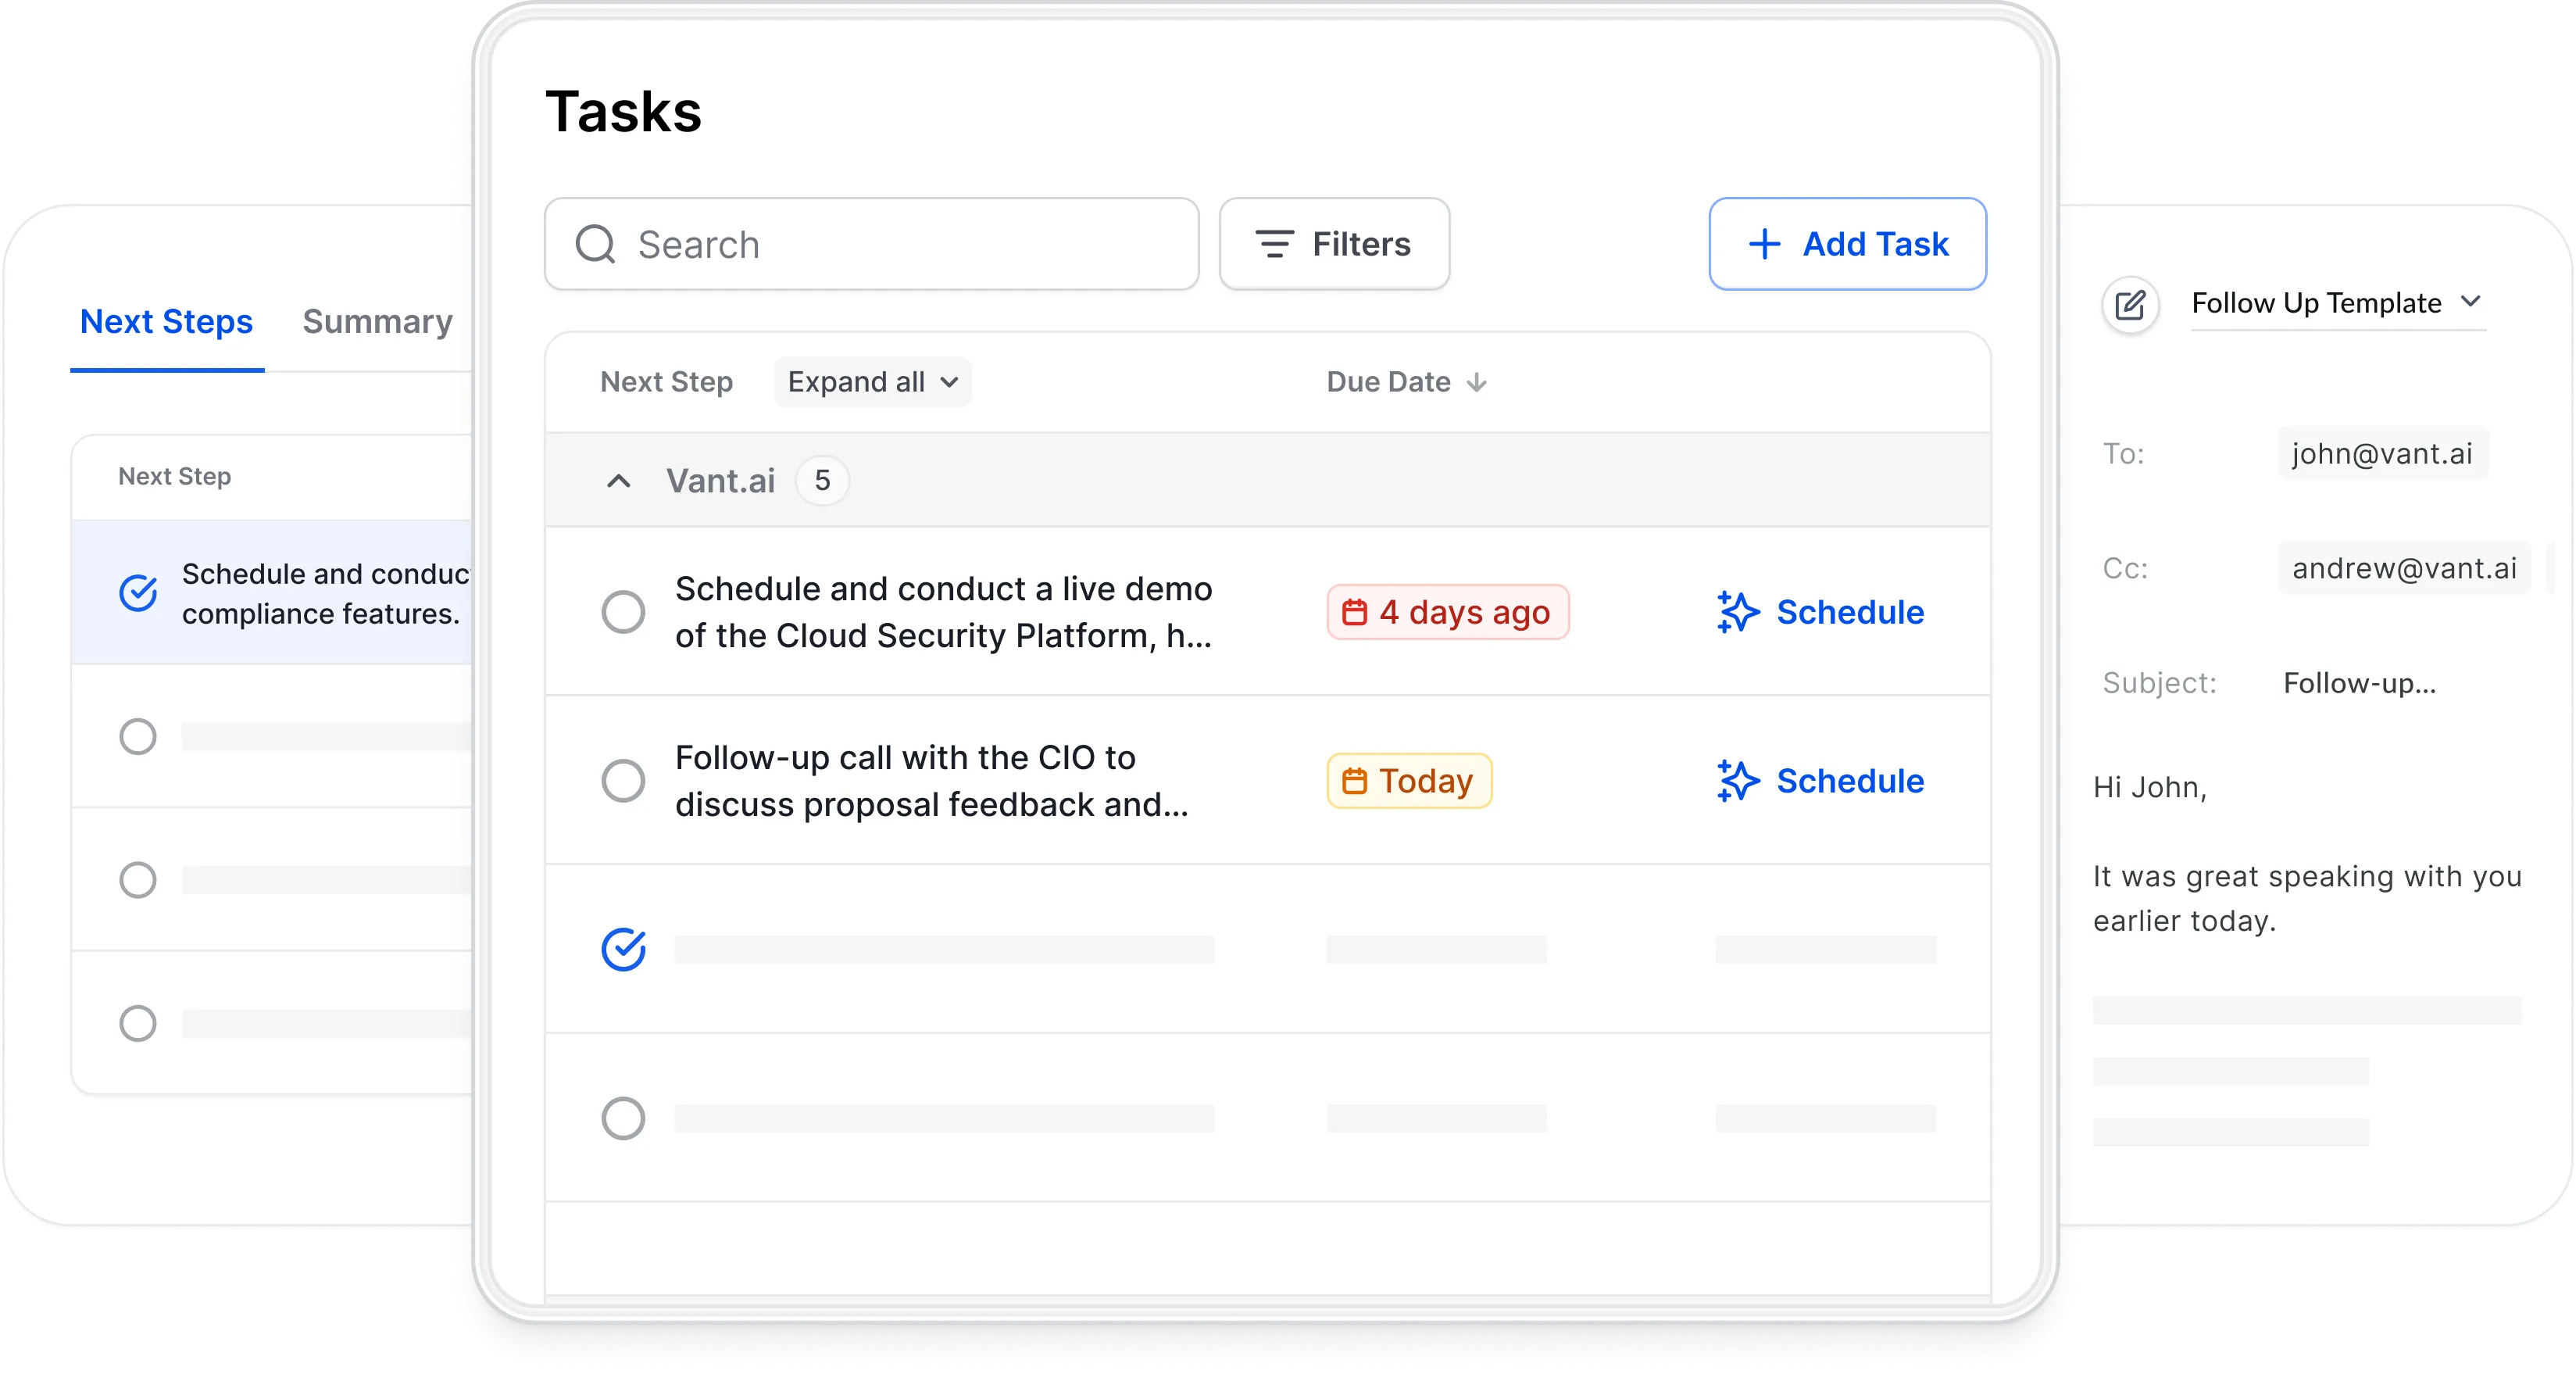2576x1374 pixels.
Task: Click the andrew@vant.ai Cc chip
Action: click(x=2404, y=568)
